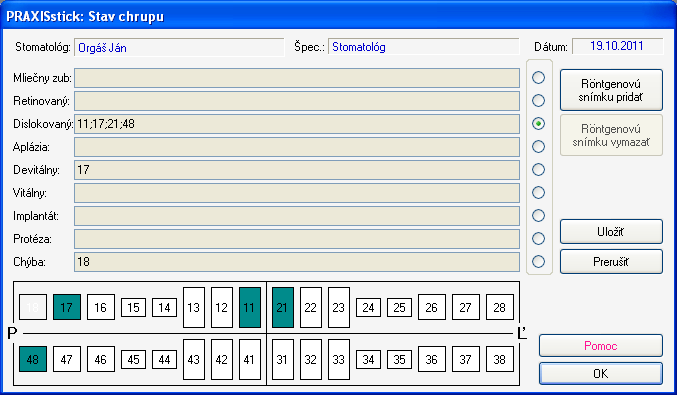Screen dimensions: 677x395
Task: Select the Devitálny radio button
Action: 538,170
